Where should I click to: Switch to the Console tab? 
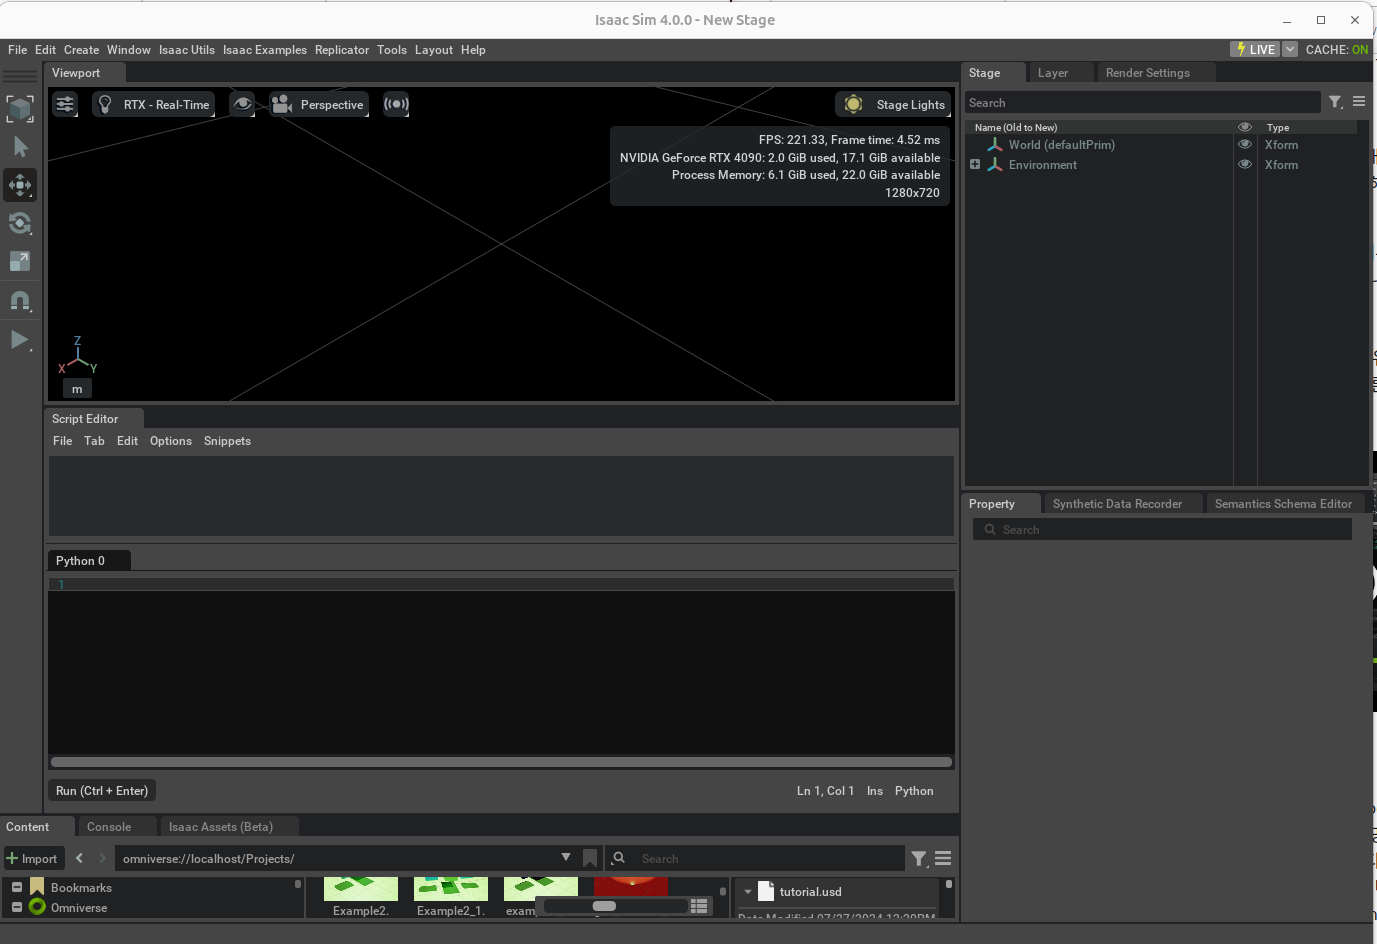(109, 827)
